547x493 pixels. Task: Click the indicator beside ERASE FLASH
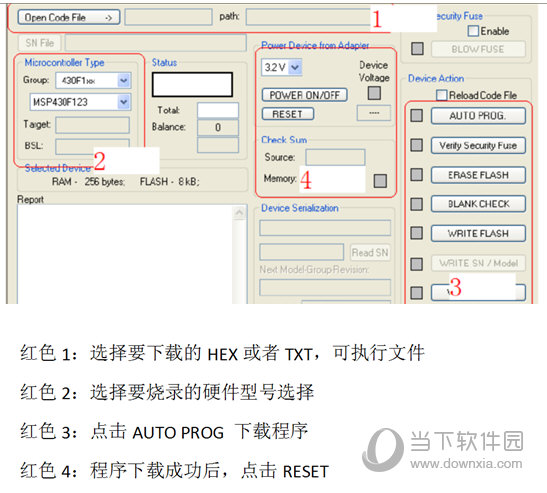point(417,174)
